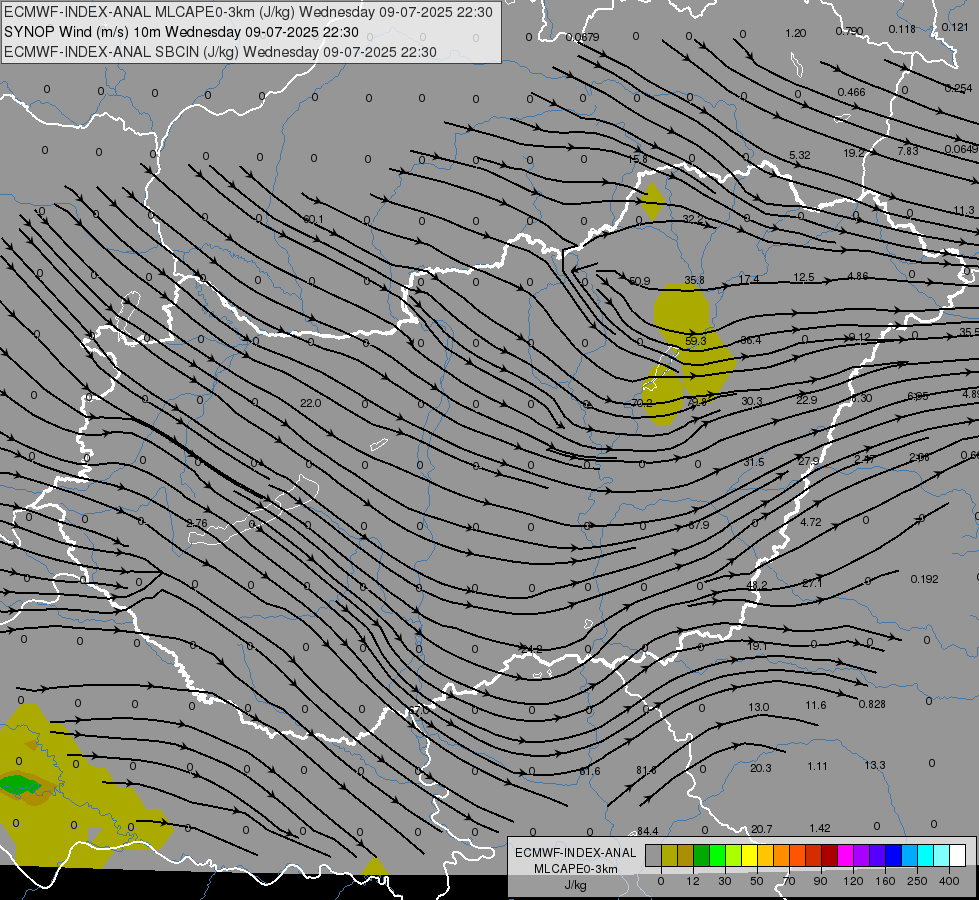Click the 'J/kg' unit label in legend
Image resolution: width=979 pixels, height=900 pixels.
pos(575,885)
